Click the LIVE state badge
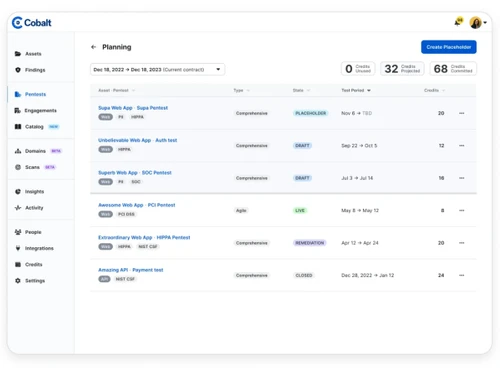Image resolution: width=500 pixels, height=375 pixels. click(x=300, y=210)
